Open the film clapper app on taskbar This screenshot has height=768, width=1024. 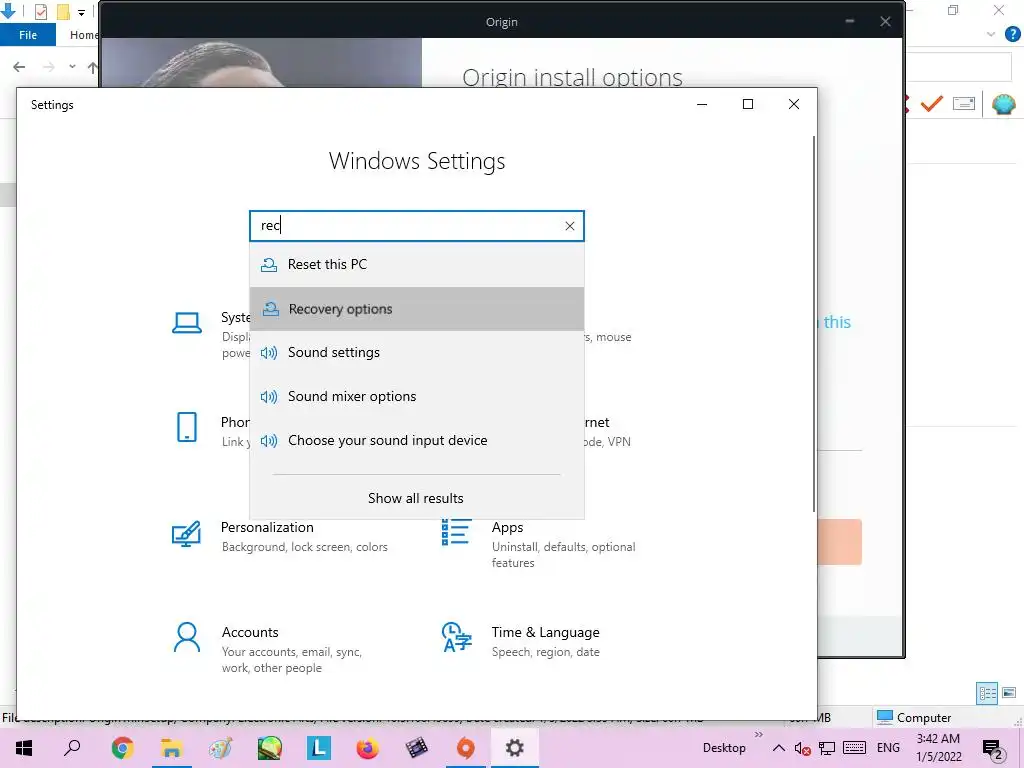tap(417, 748)
